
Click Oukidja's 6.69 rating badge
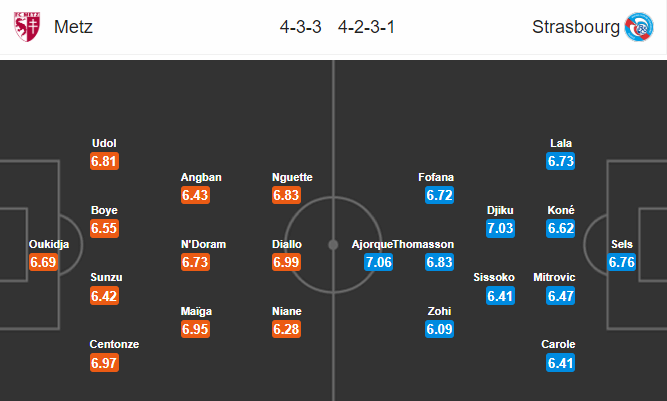click(x=43, y=262)
